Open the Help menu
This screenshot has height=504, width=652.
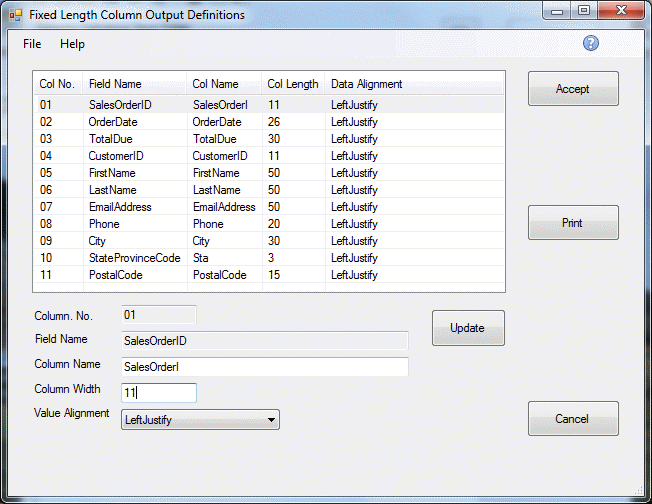point(72,44)
